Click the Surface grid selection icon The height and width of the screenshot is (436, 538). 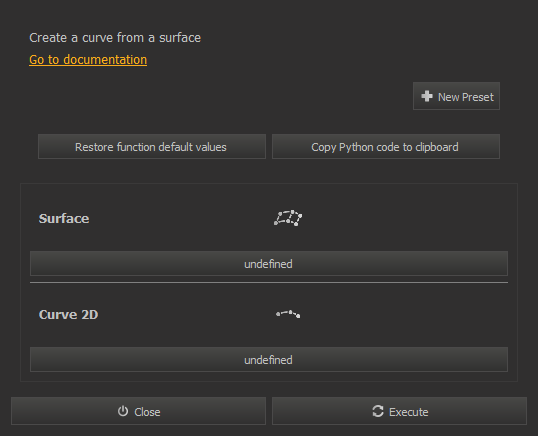[288, 218]
